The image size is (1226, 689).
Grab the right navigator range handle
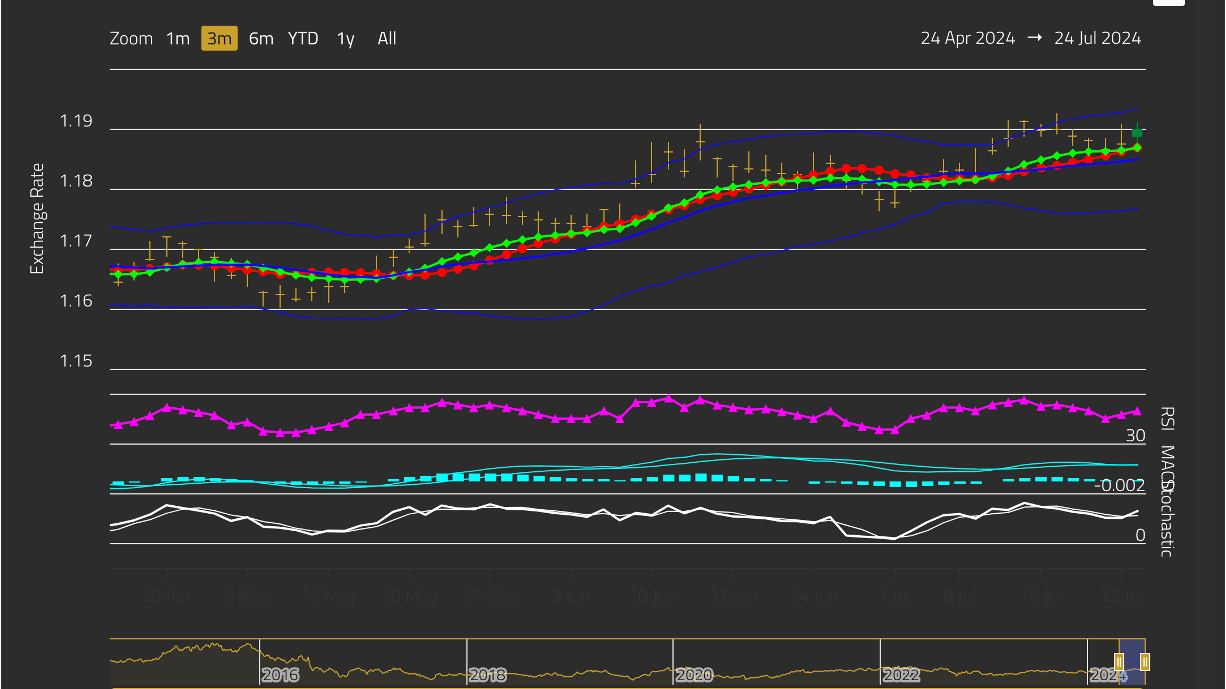coord(1145,661)
